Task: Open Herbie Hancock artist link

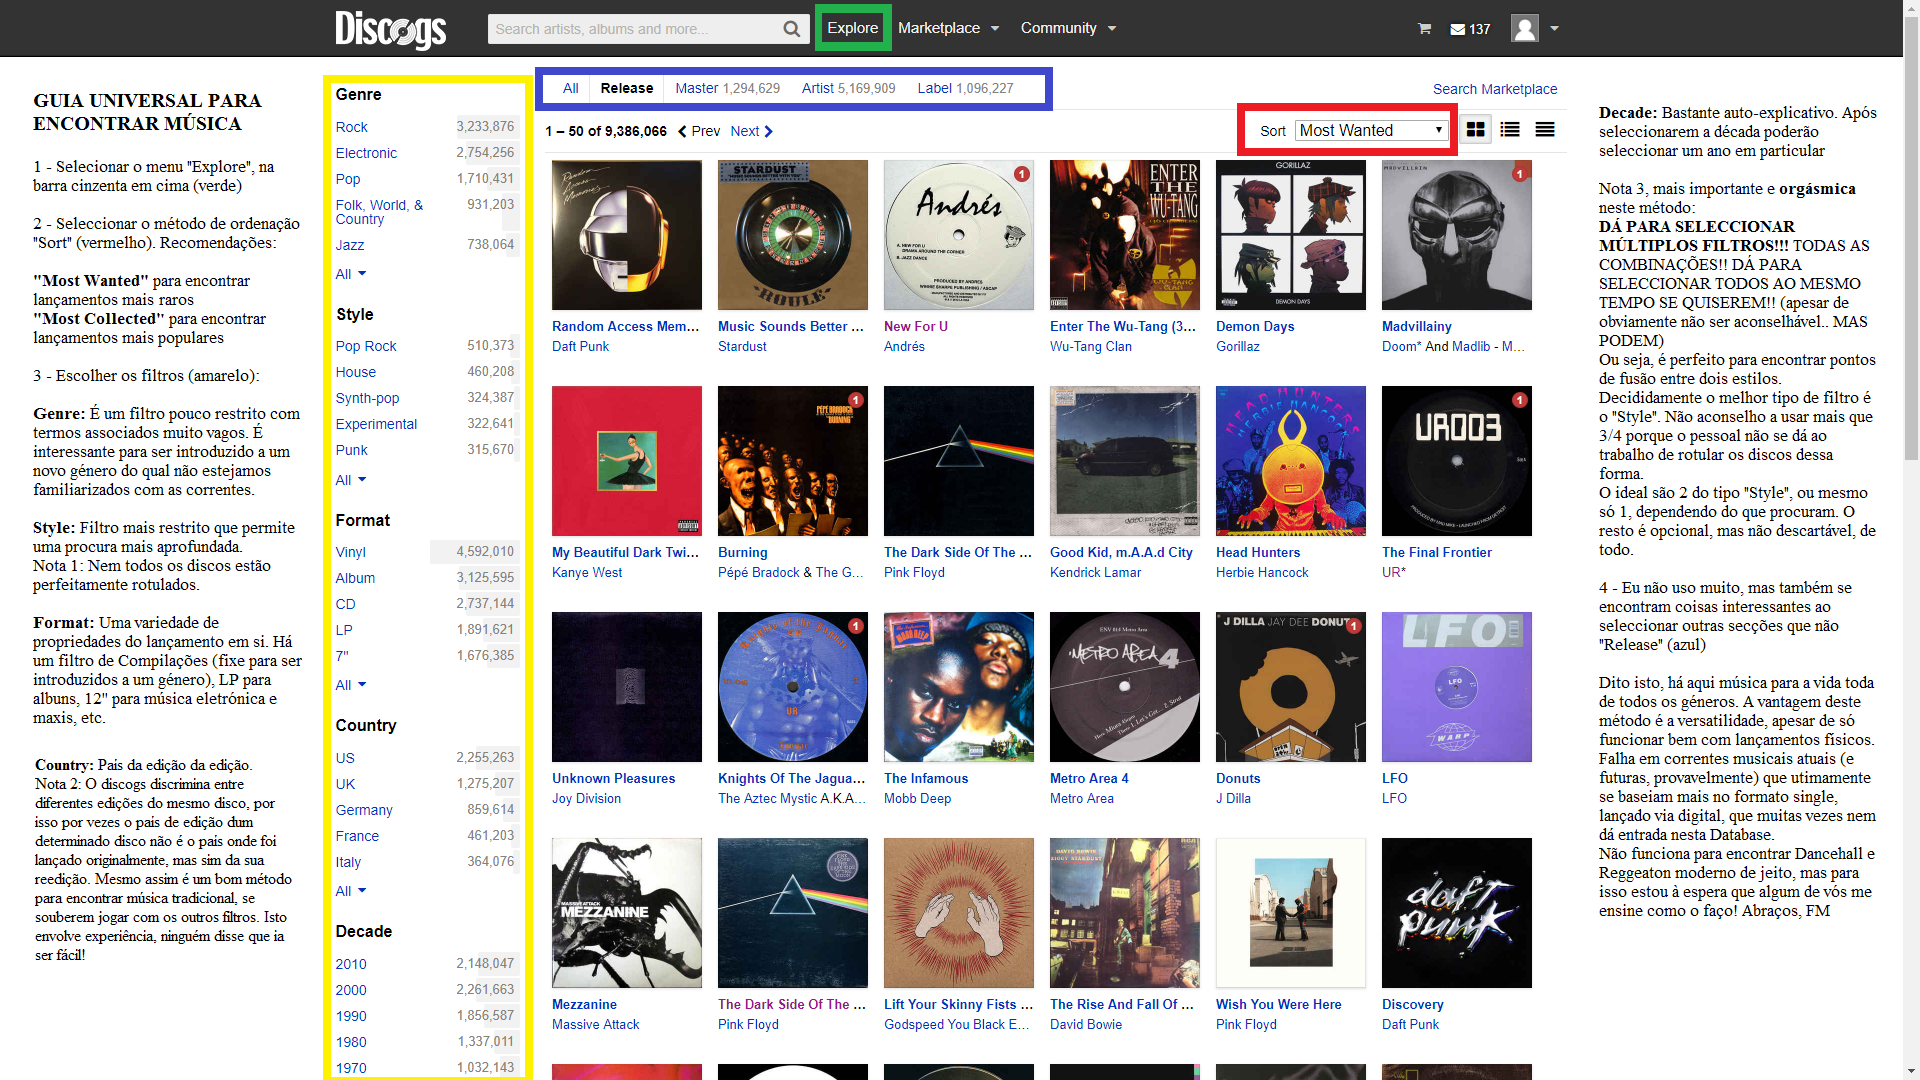Action: click(x=1262, y=573)
